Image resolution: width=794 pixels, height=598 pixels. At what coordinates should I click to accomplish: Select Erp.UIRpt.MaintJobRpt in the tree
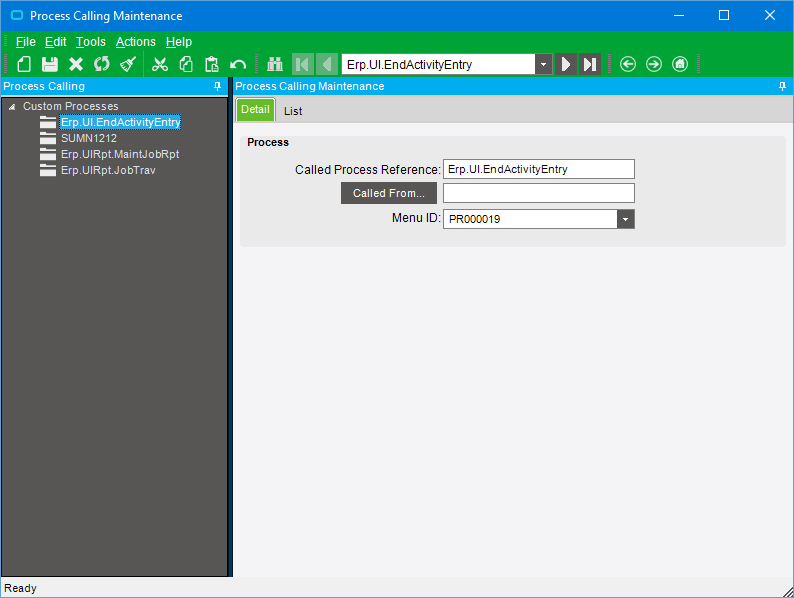point(120,154)
